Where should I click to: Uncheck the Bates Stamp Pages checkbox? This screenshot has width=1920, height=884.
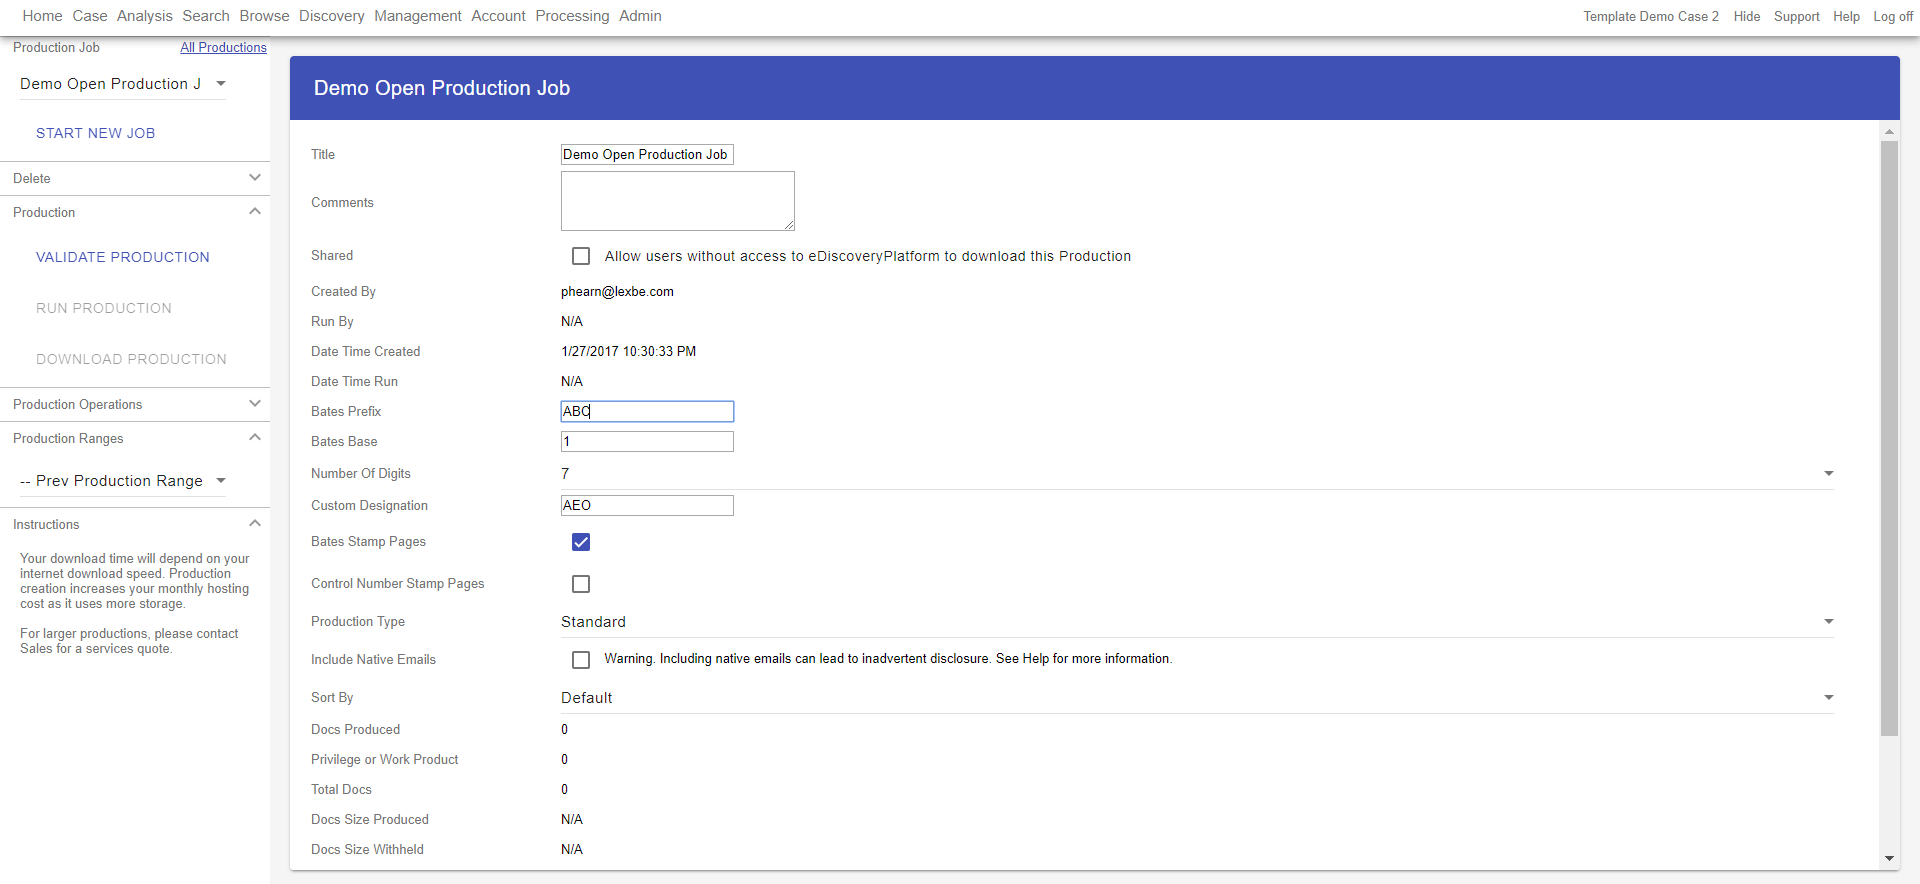[581, 542]
